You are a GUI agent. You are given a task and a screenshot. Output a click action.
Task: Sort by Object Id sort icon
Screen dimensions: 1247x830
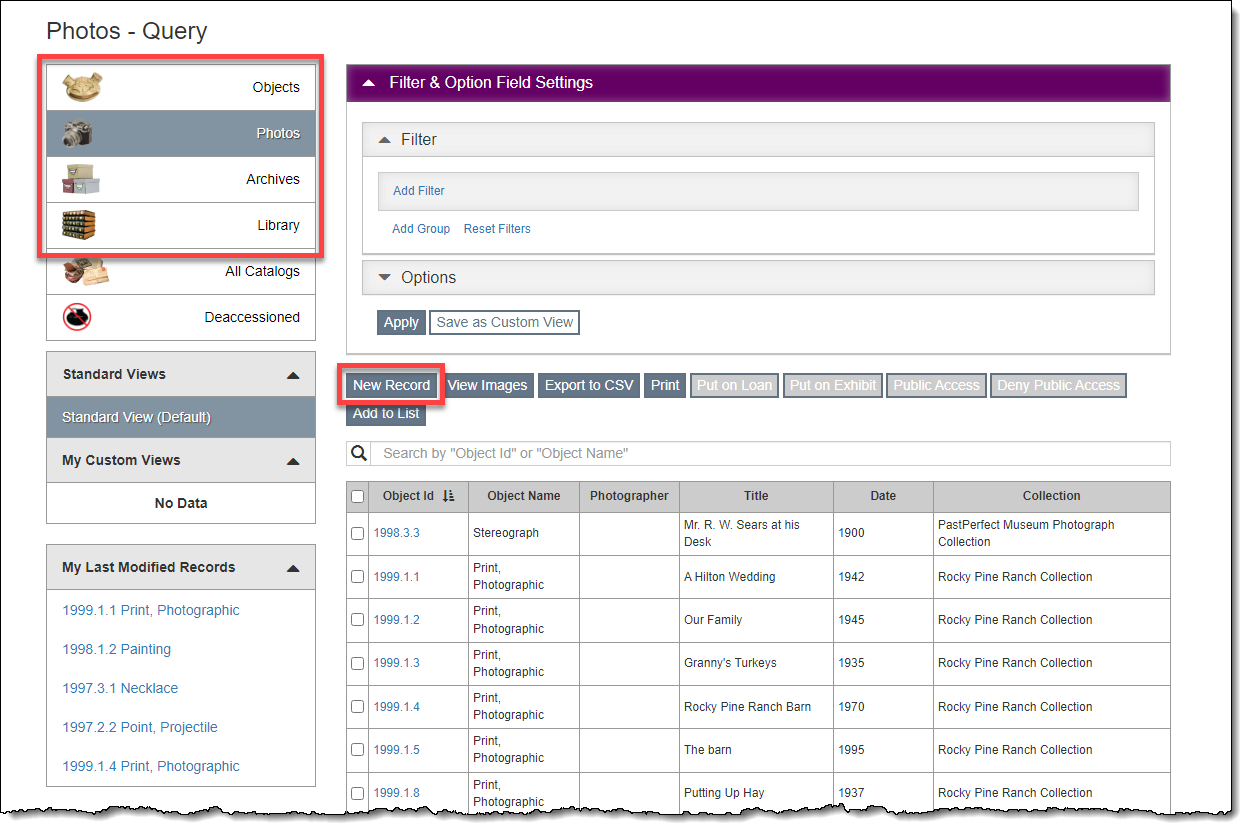[x=448, y=496]
